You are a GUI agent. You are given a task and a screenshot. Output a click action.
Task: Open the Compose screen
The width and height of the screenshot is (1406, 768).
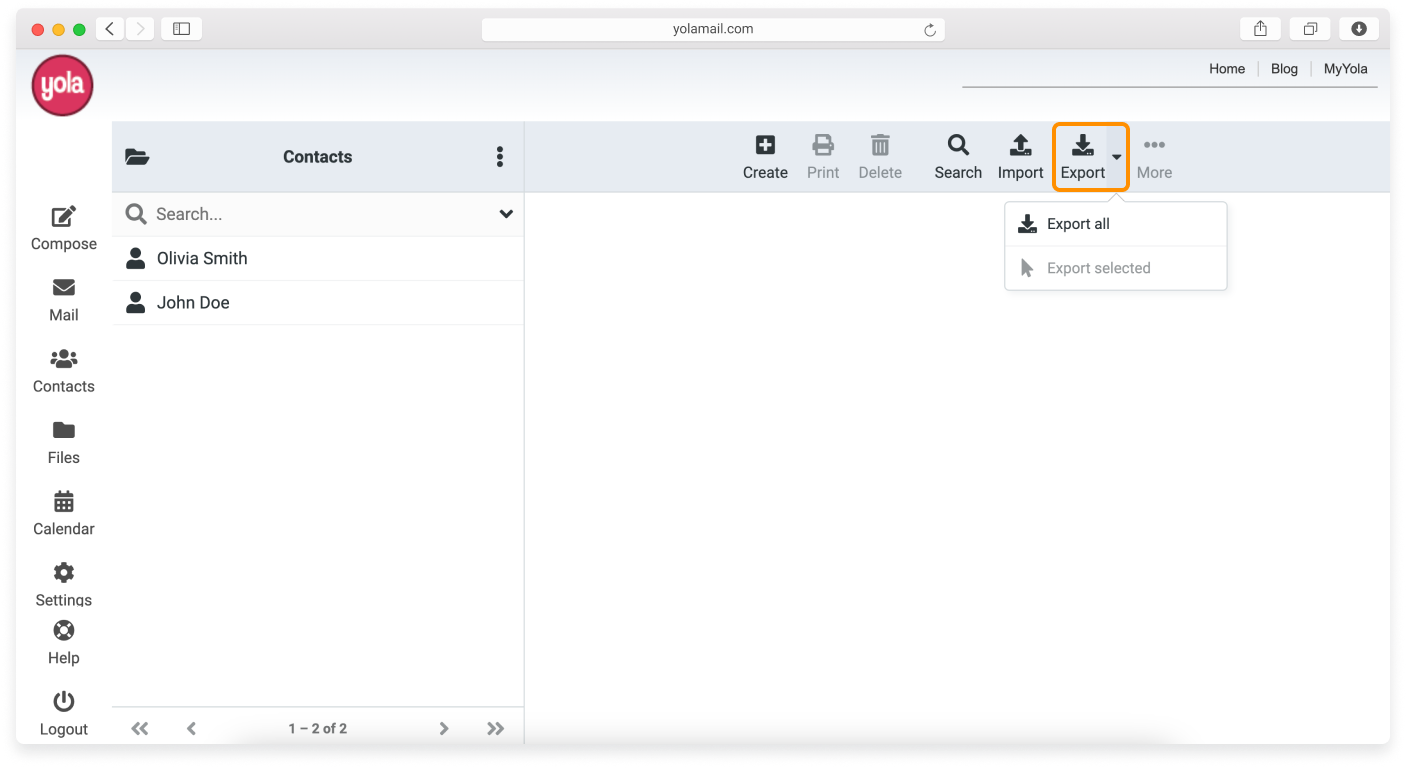click(63, 228)
